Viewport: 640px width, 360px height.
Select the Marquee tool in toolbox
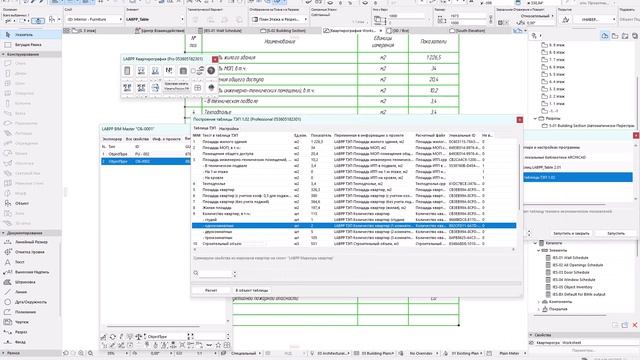click(x=31, y=44)
